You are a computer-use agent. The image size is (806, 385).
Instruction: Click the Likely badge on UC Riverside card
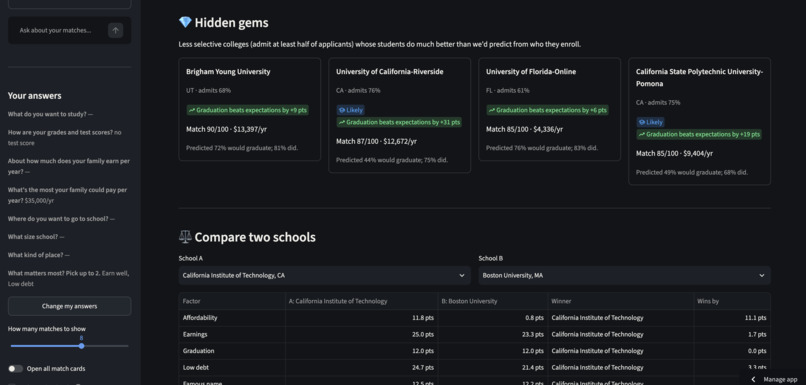[351, 110]
